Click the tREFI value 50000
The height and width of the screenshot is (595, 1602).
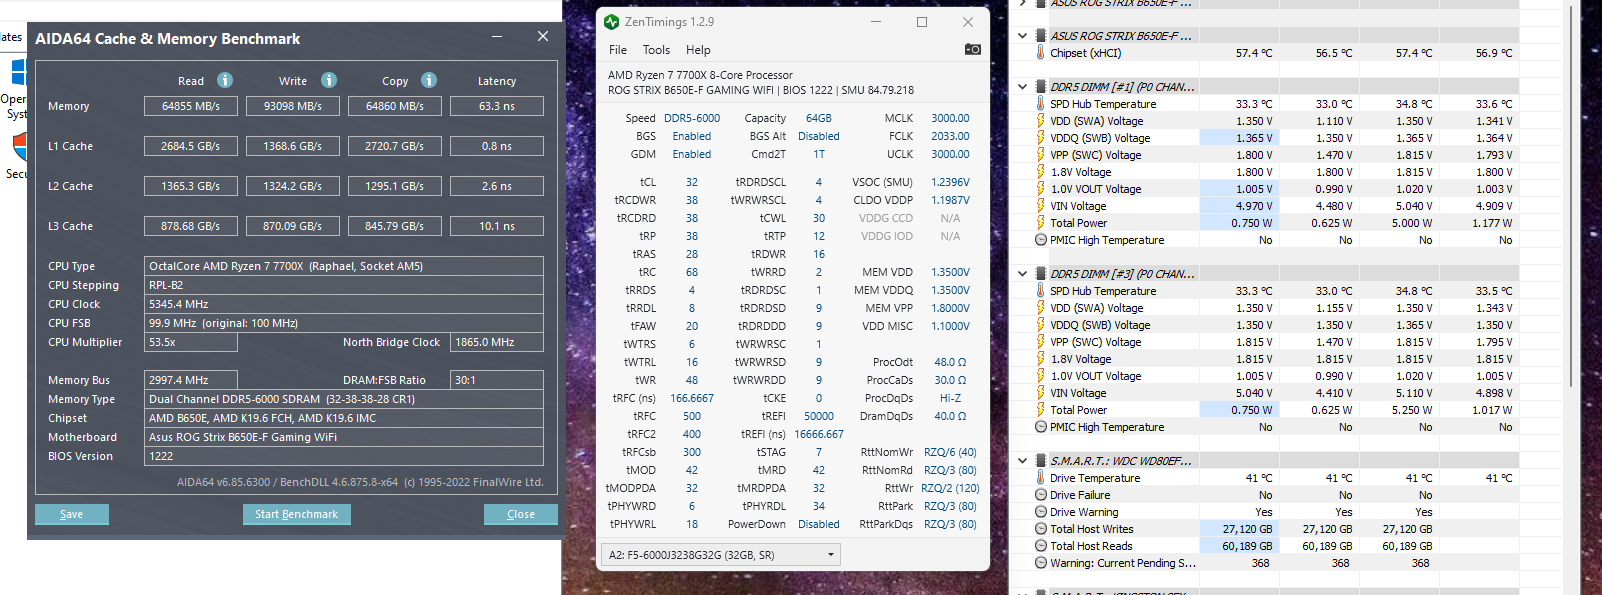coord(819,416)
